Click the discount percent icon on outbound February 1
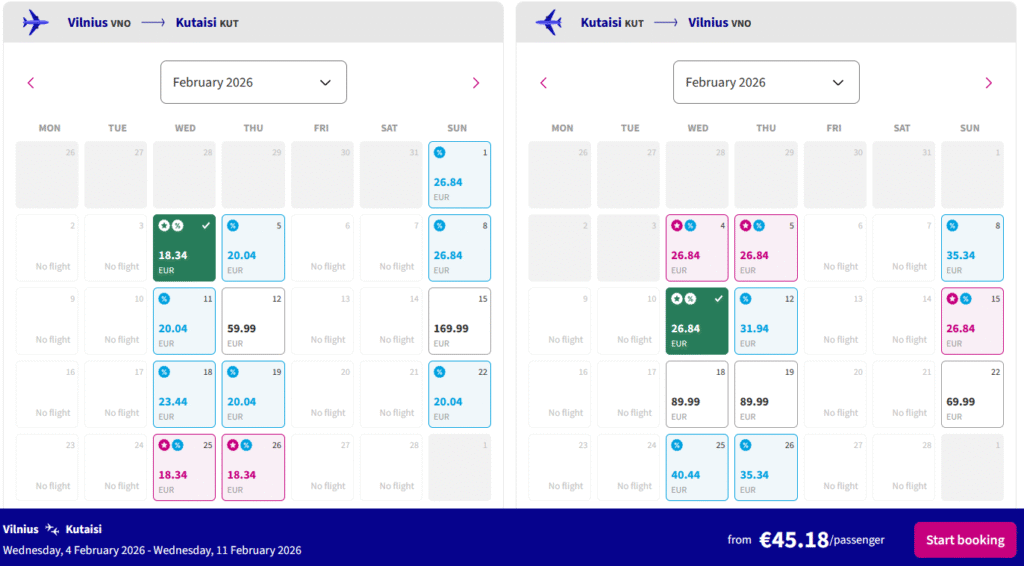The height and width of the screenshot is (566, 1024). pyautogui.click(x=440, y=153)
